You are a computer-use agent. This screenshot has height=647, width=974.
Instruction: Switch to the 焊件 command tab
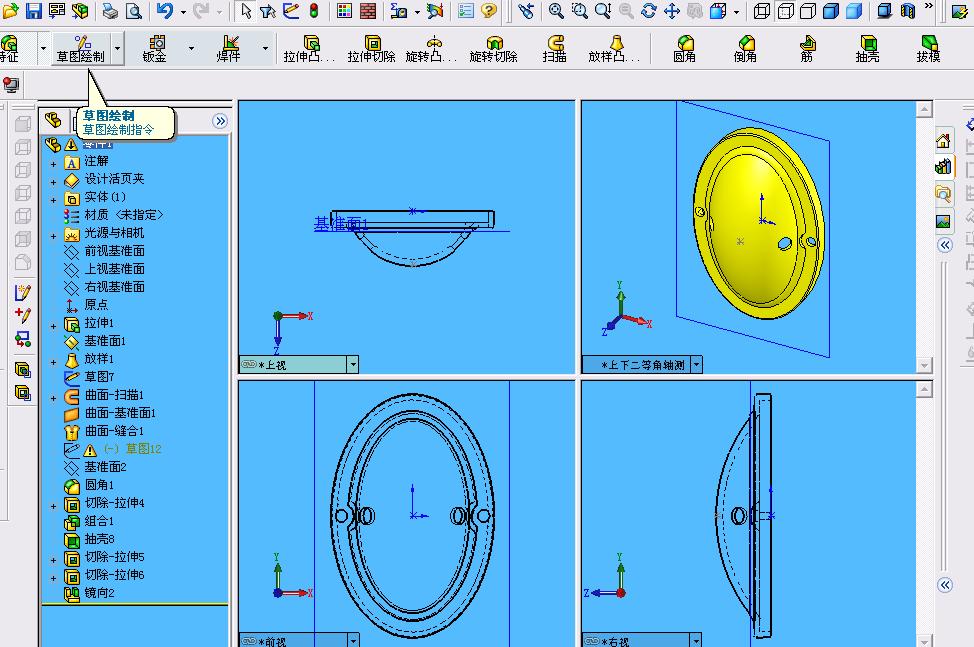click(228, 49)
